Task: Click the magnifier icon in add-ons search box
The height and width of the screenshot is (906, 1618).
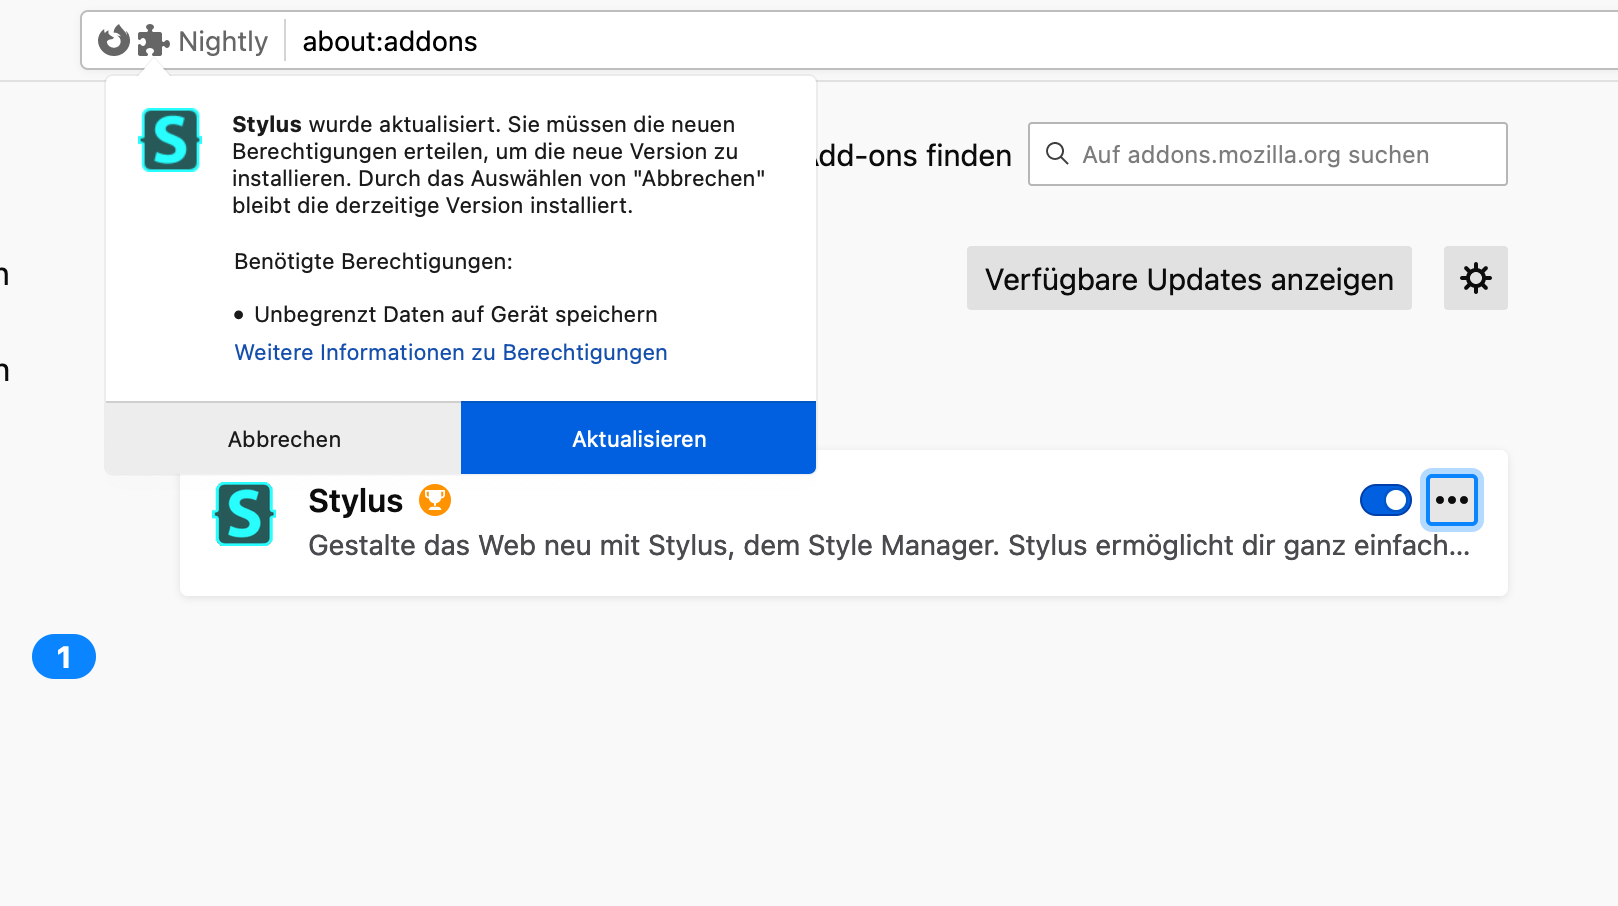Action: (x=1057, y=154)
